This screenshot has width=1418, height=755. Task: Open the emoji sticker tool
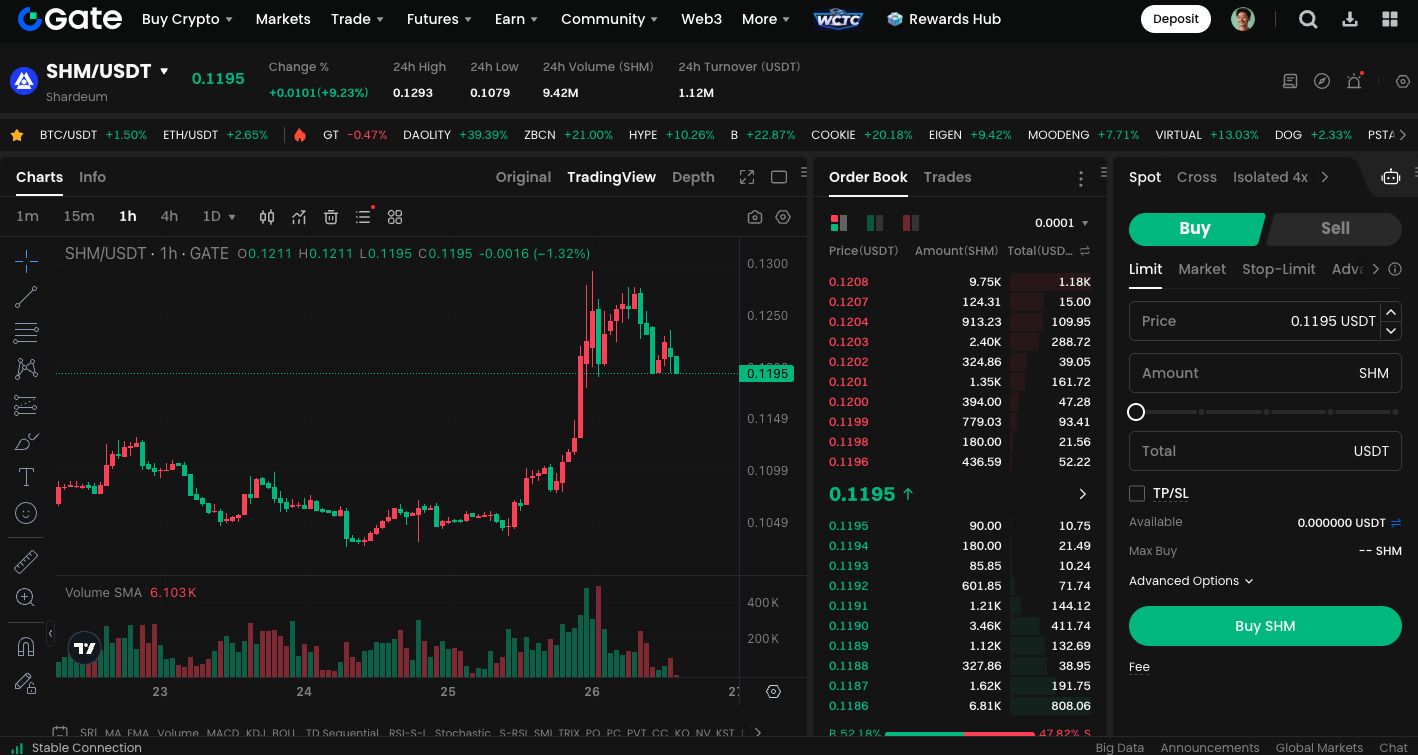click(25, 512)
